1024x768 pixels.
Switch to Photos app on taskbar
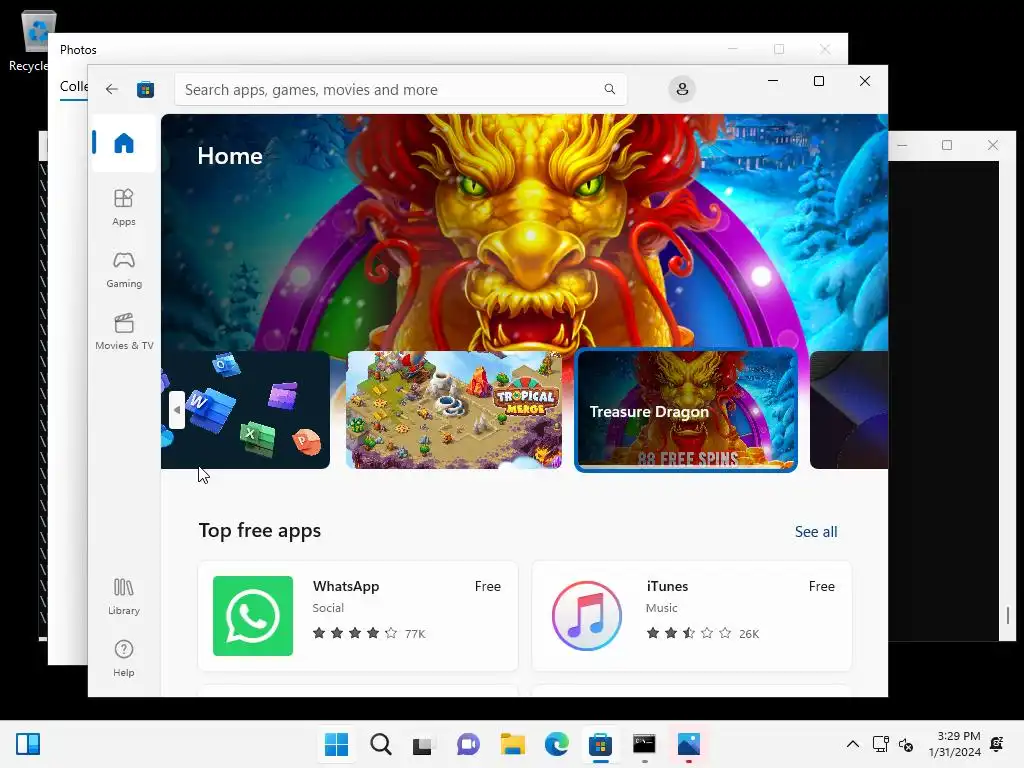(688, 744)
